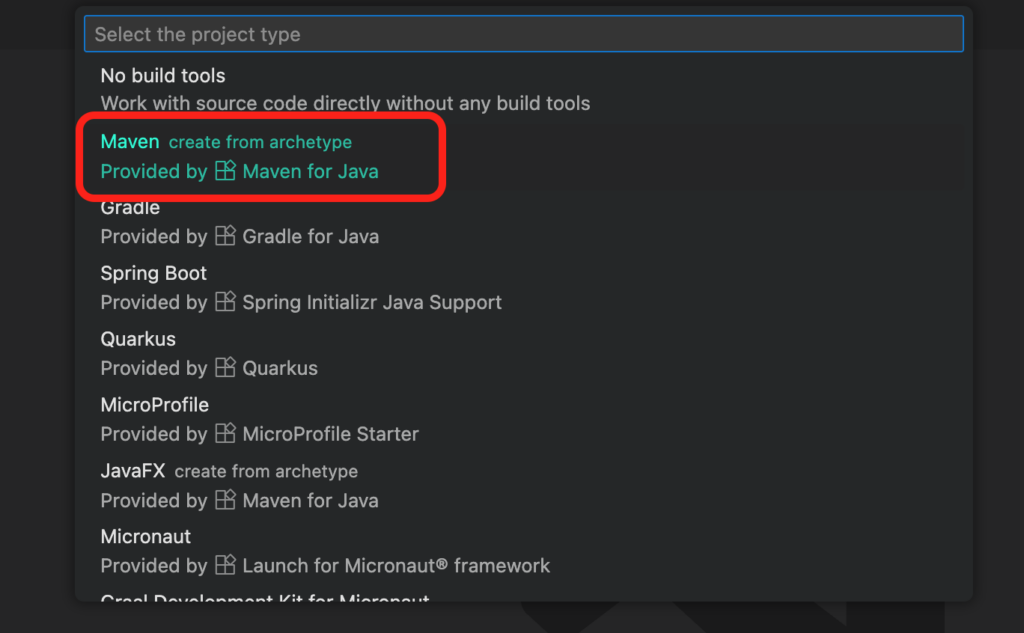Click the extension icon in the JavaFX row

(x=225, y=500)
